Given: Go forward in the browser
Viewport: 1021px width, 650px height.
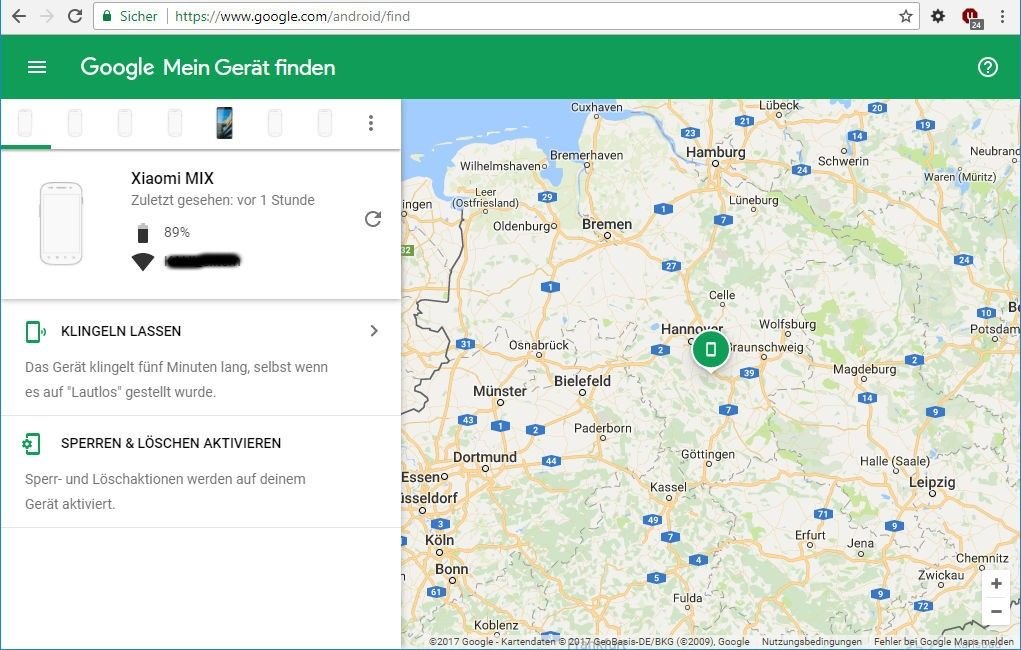Looking at the screenshot, I should click(47, 16).
